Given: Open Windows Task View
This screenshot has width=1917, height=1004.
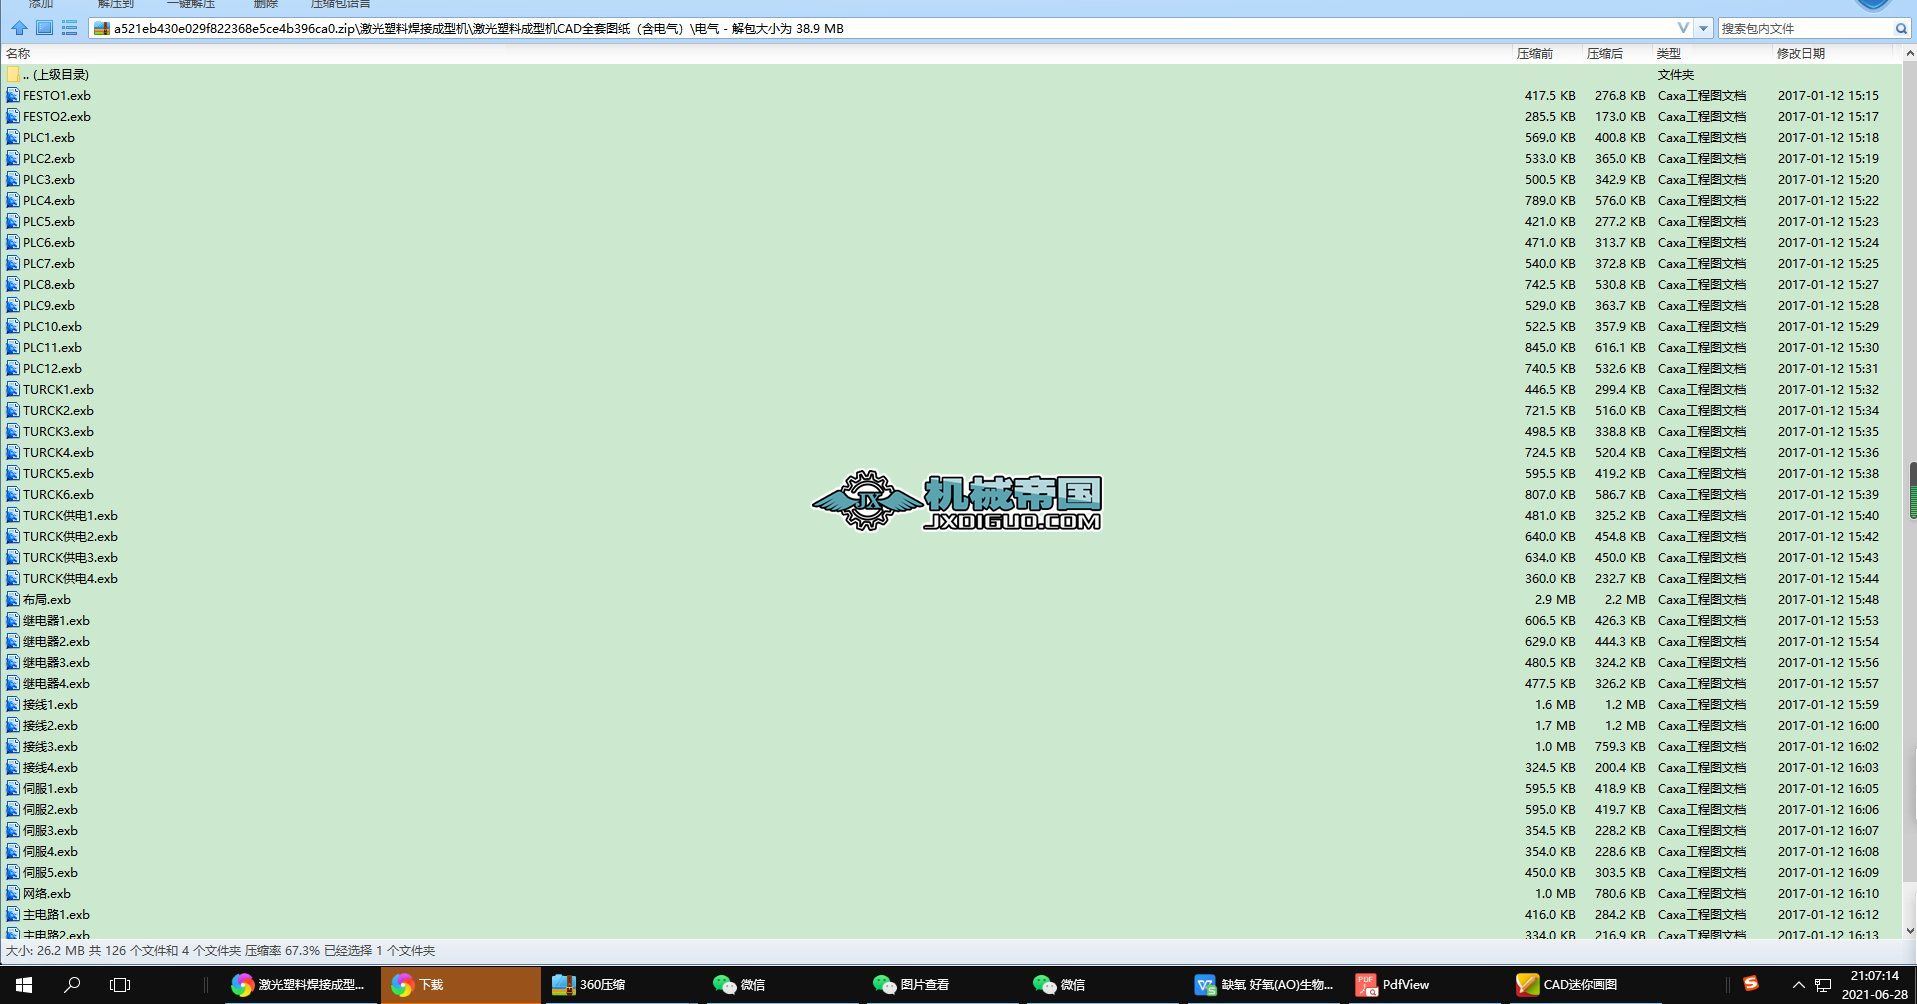Looking at the screenshot, I should [x=120, y=985].
